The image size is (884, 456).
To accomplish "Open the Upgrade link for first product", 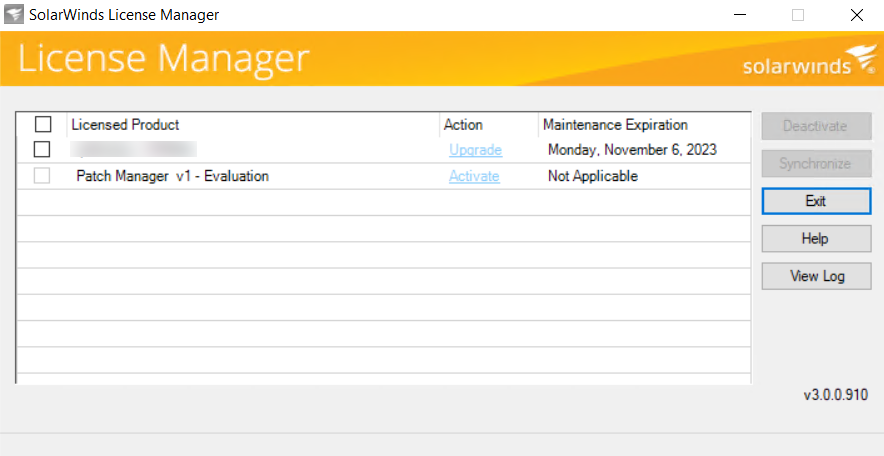I will (x=475, y=150).
